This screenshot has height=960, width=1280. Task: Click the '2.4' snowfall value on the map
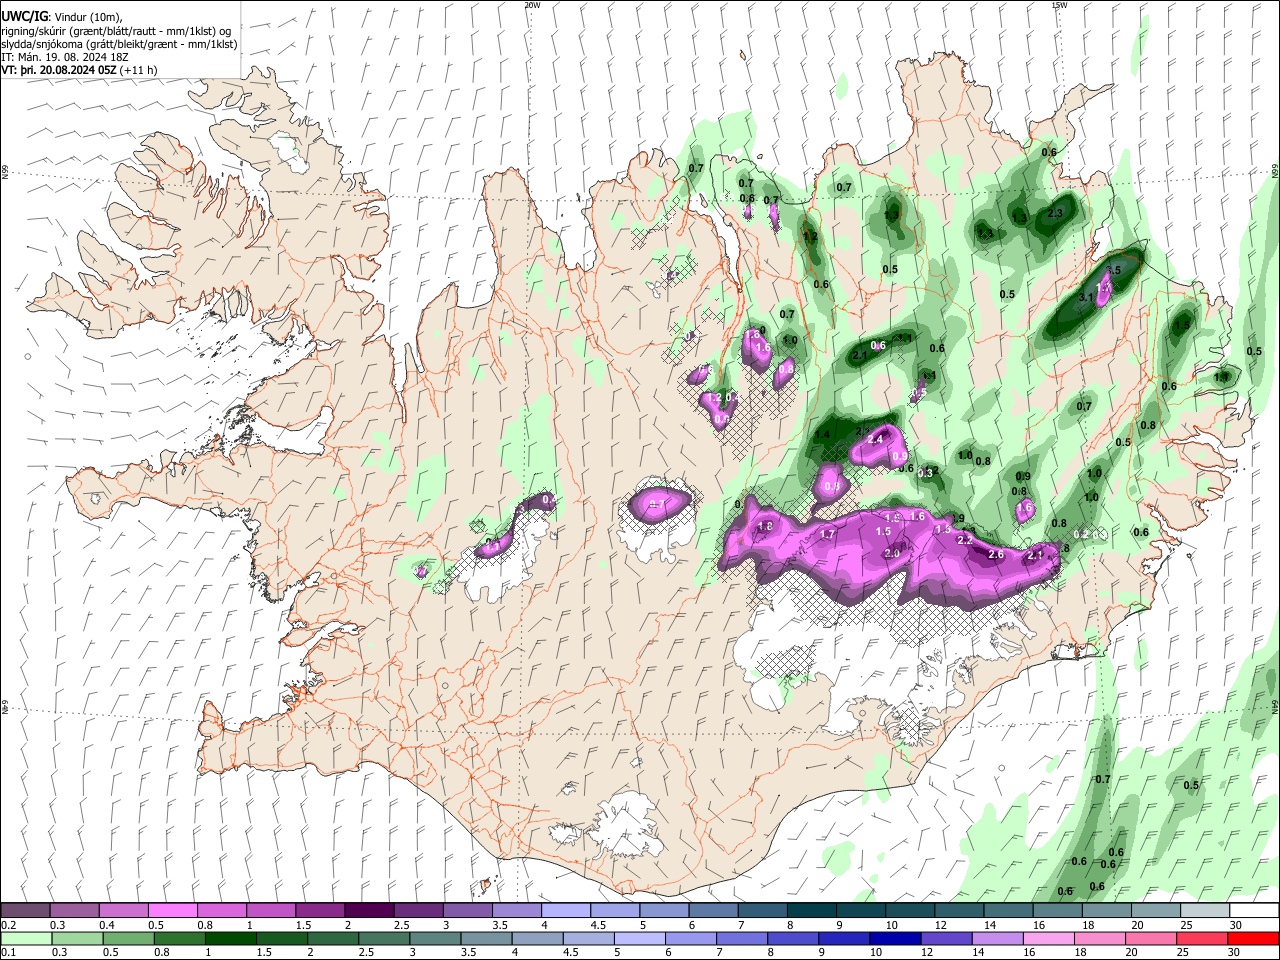[875, 439]
